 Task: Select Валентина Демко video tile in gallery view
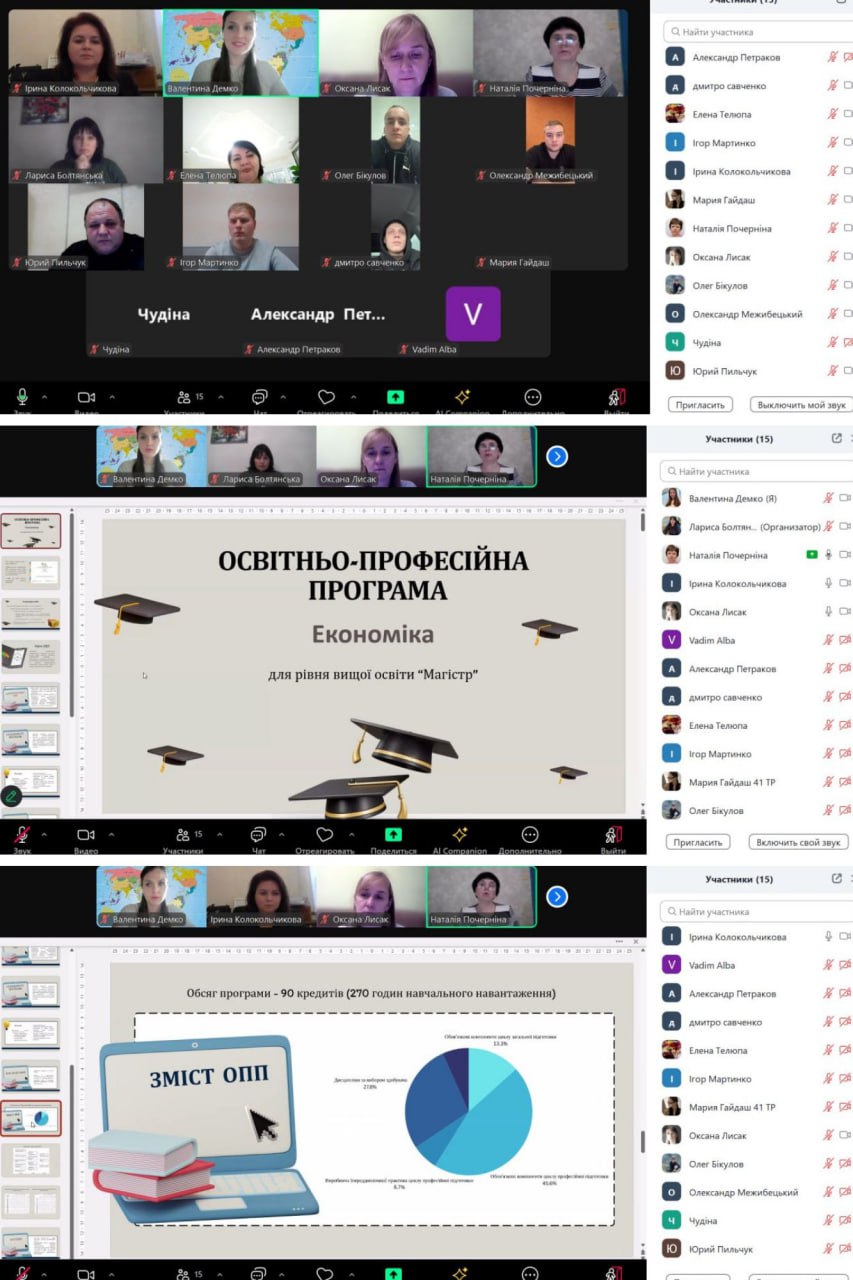(x=240, y=53)
